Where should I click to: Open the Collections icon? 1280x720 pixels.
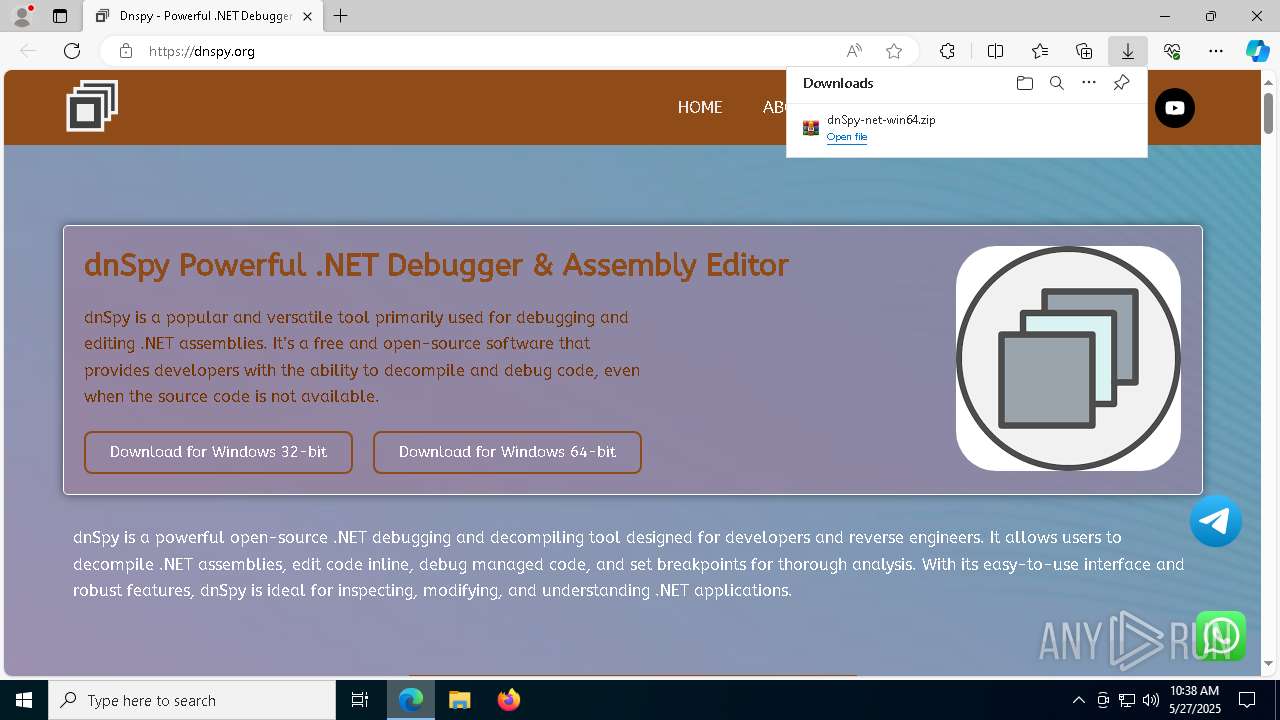pos(1084,51)
